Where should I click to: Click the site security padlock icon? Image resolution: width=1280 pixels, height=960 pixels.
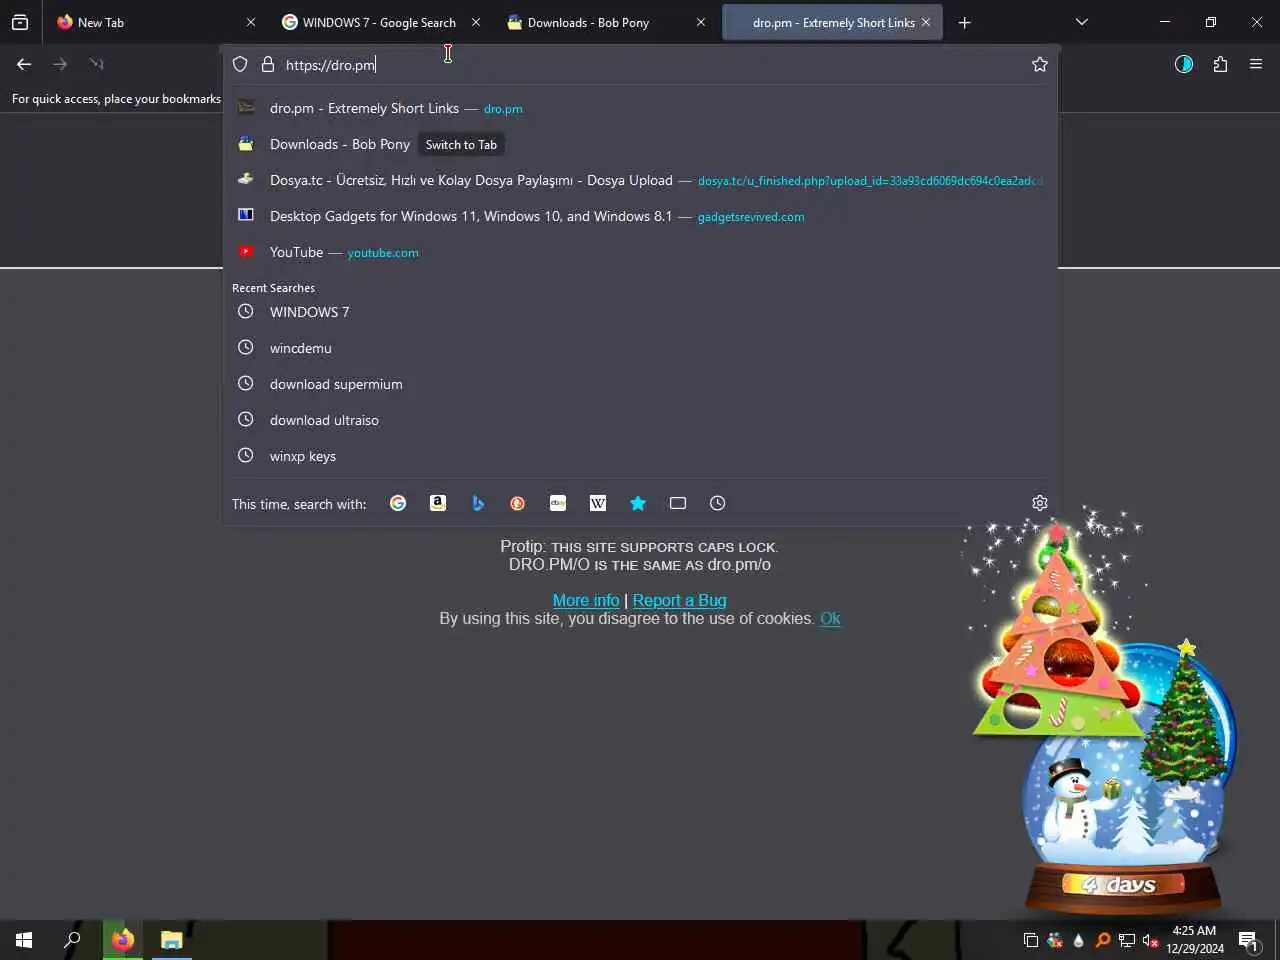[x=268, y=64]
